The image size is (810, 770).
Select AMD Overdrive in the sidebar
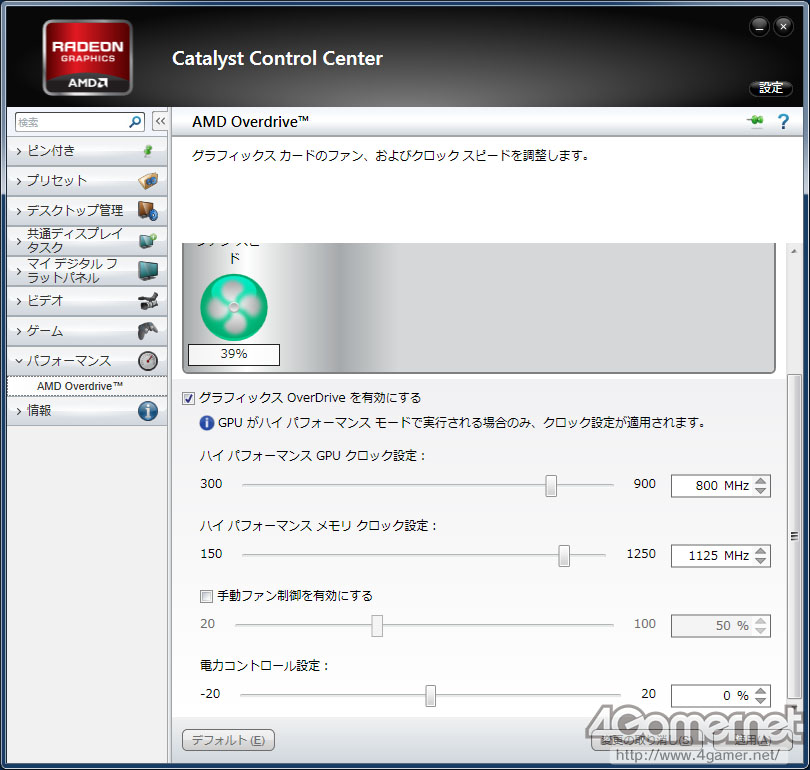point(87,386)
